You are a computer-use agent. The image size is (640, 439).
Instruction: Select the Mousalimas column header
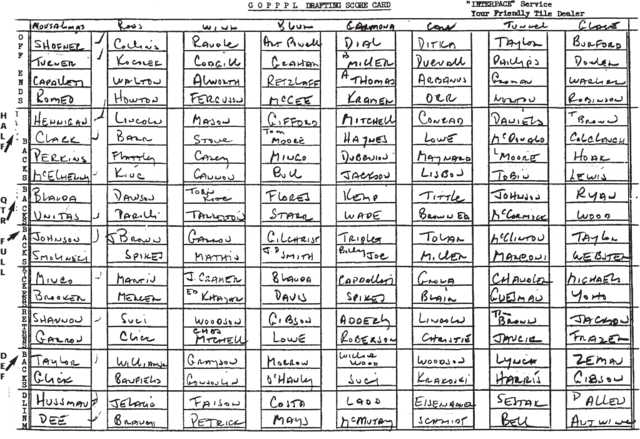click(58, 27)
